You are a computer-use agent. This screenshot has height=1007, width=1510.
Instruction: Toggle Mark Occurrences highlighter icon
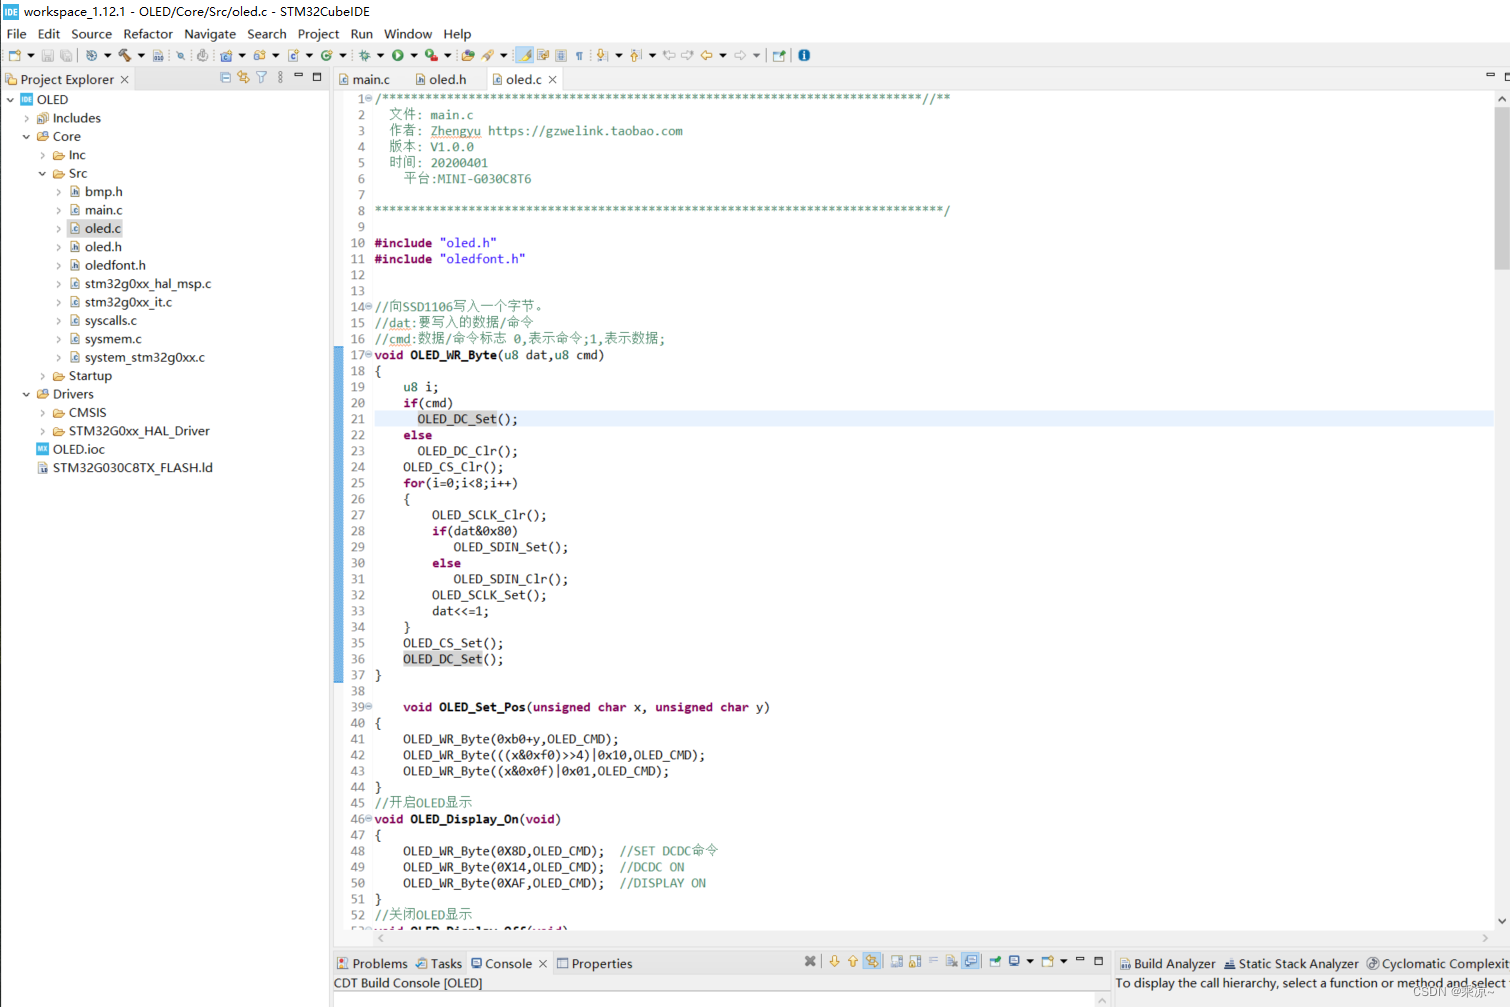[x=524, y=55]
